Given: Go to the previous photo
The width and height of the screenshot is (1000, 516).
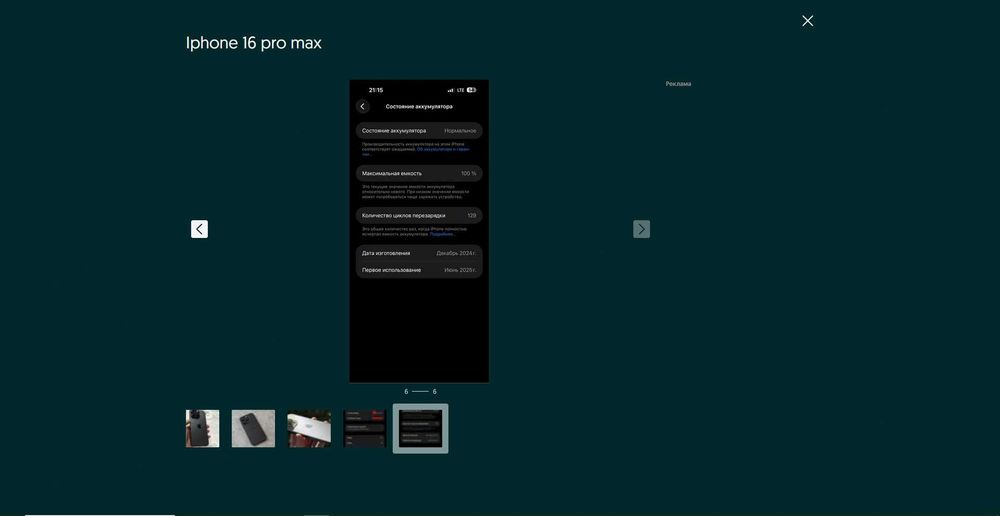Looking at the screenshot, I should (x=200, y=229).
